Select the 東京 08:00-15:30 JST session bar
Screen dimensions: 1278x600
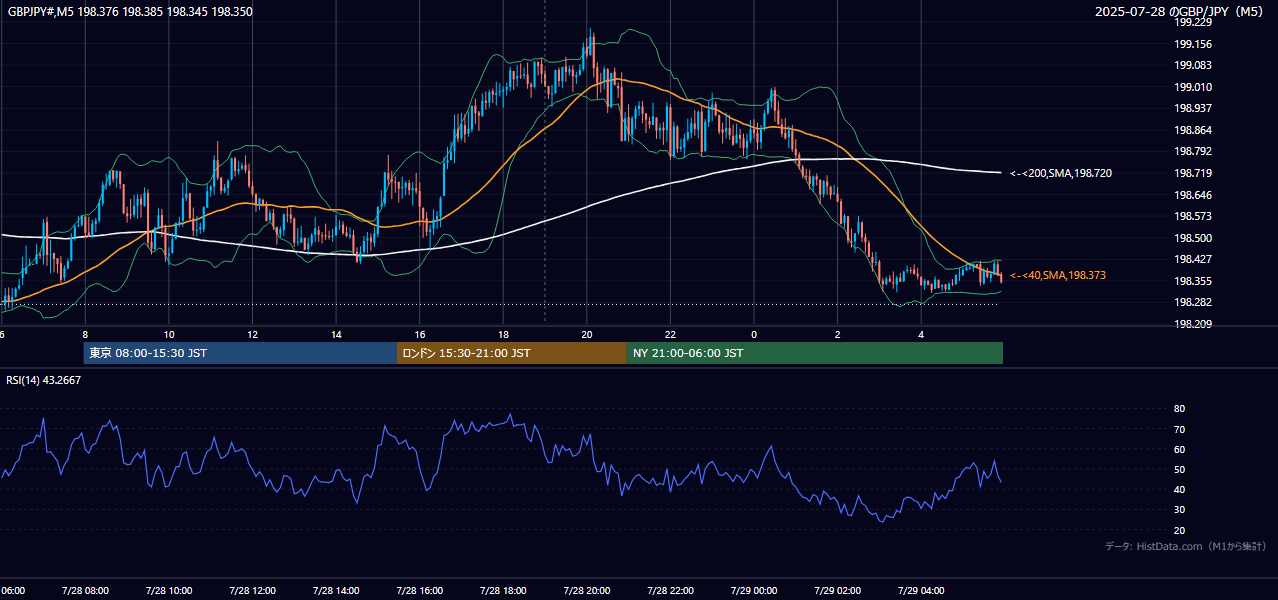[x=240, y=353]
